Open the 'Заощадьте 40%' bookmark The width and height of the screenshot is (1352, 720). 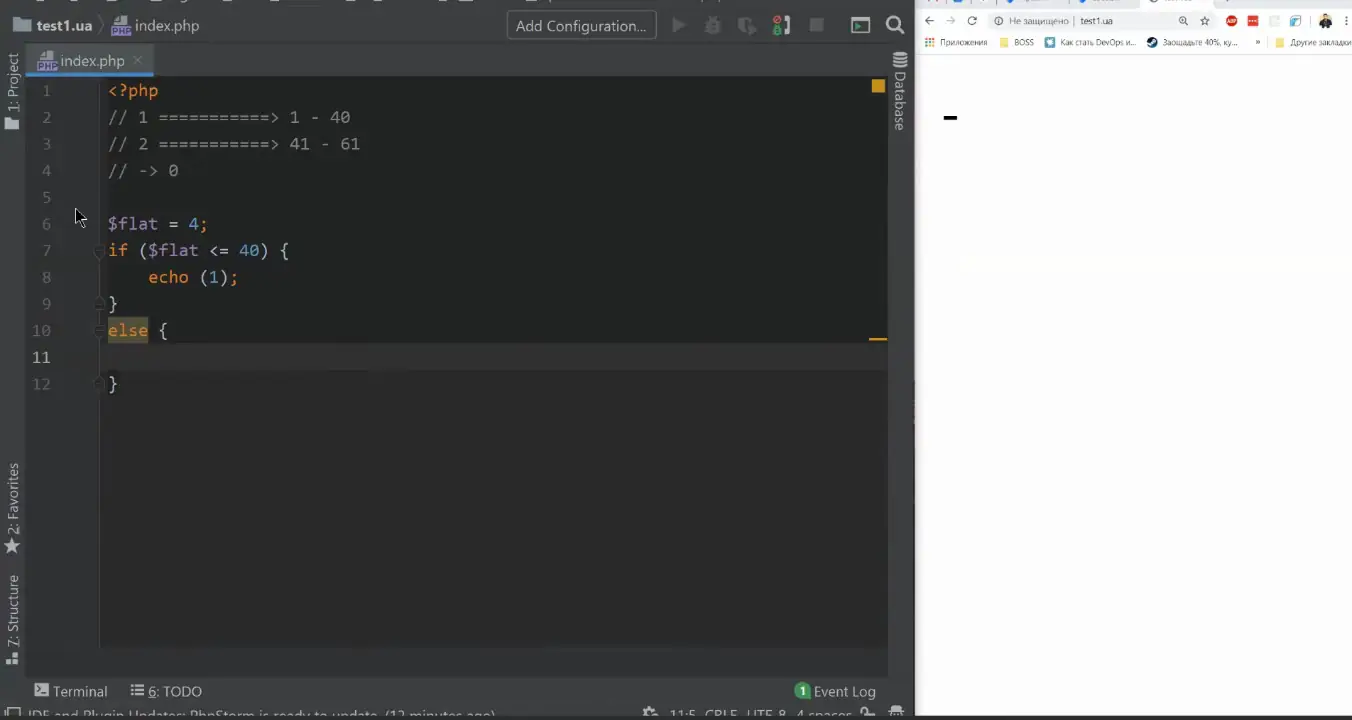click(x=1192, y=43)
